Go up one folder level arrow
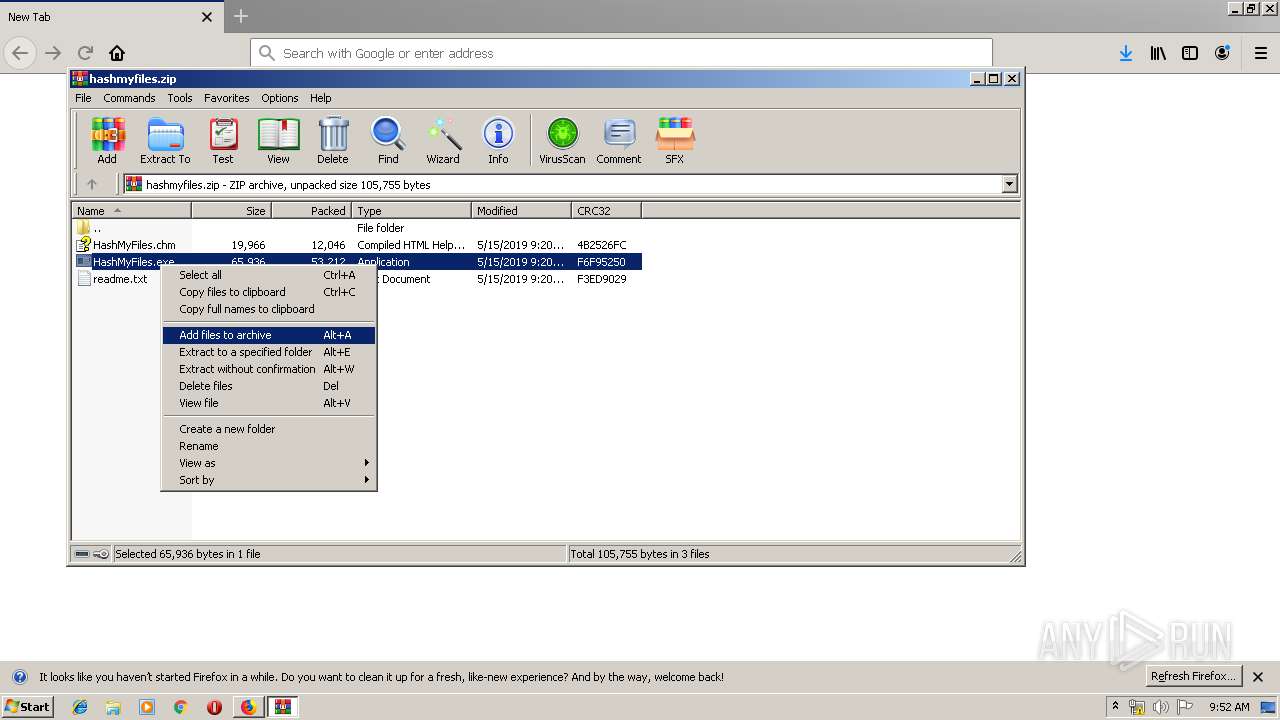The width and height of the screenshot is (1280, 720). (92, 184)
